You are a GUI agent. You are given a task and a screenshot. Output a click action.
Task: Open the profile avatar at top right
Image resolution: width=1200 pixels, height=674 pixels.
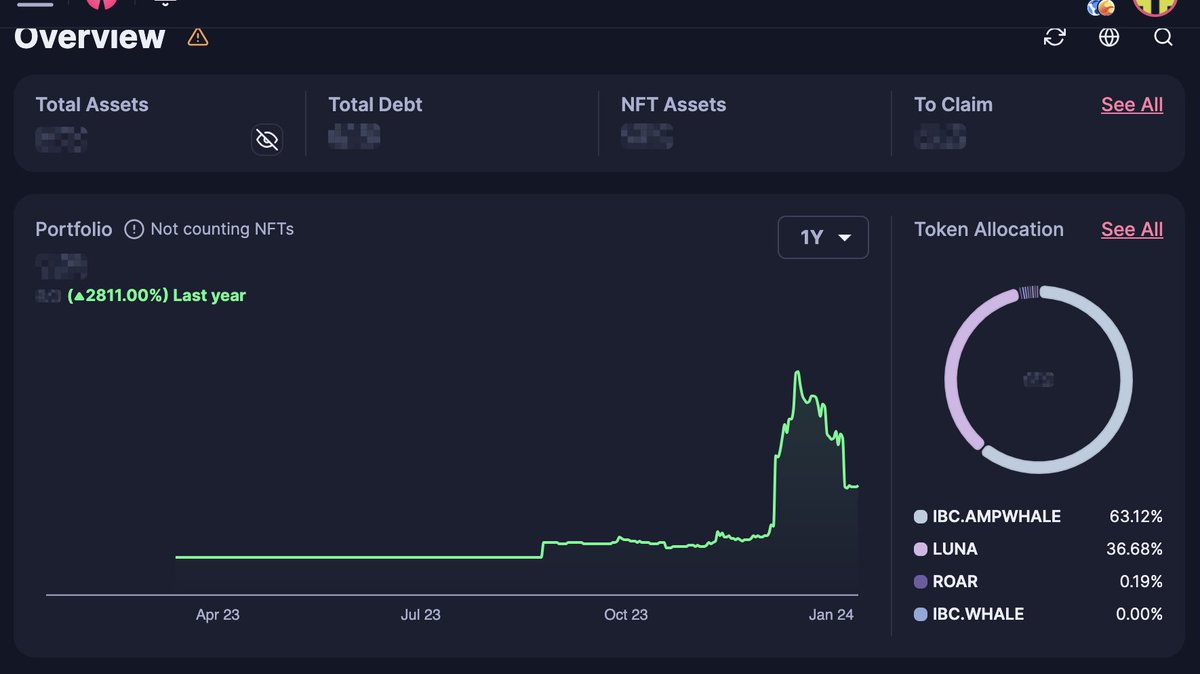click(1154, 4)
